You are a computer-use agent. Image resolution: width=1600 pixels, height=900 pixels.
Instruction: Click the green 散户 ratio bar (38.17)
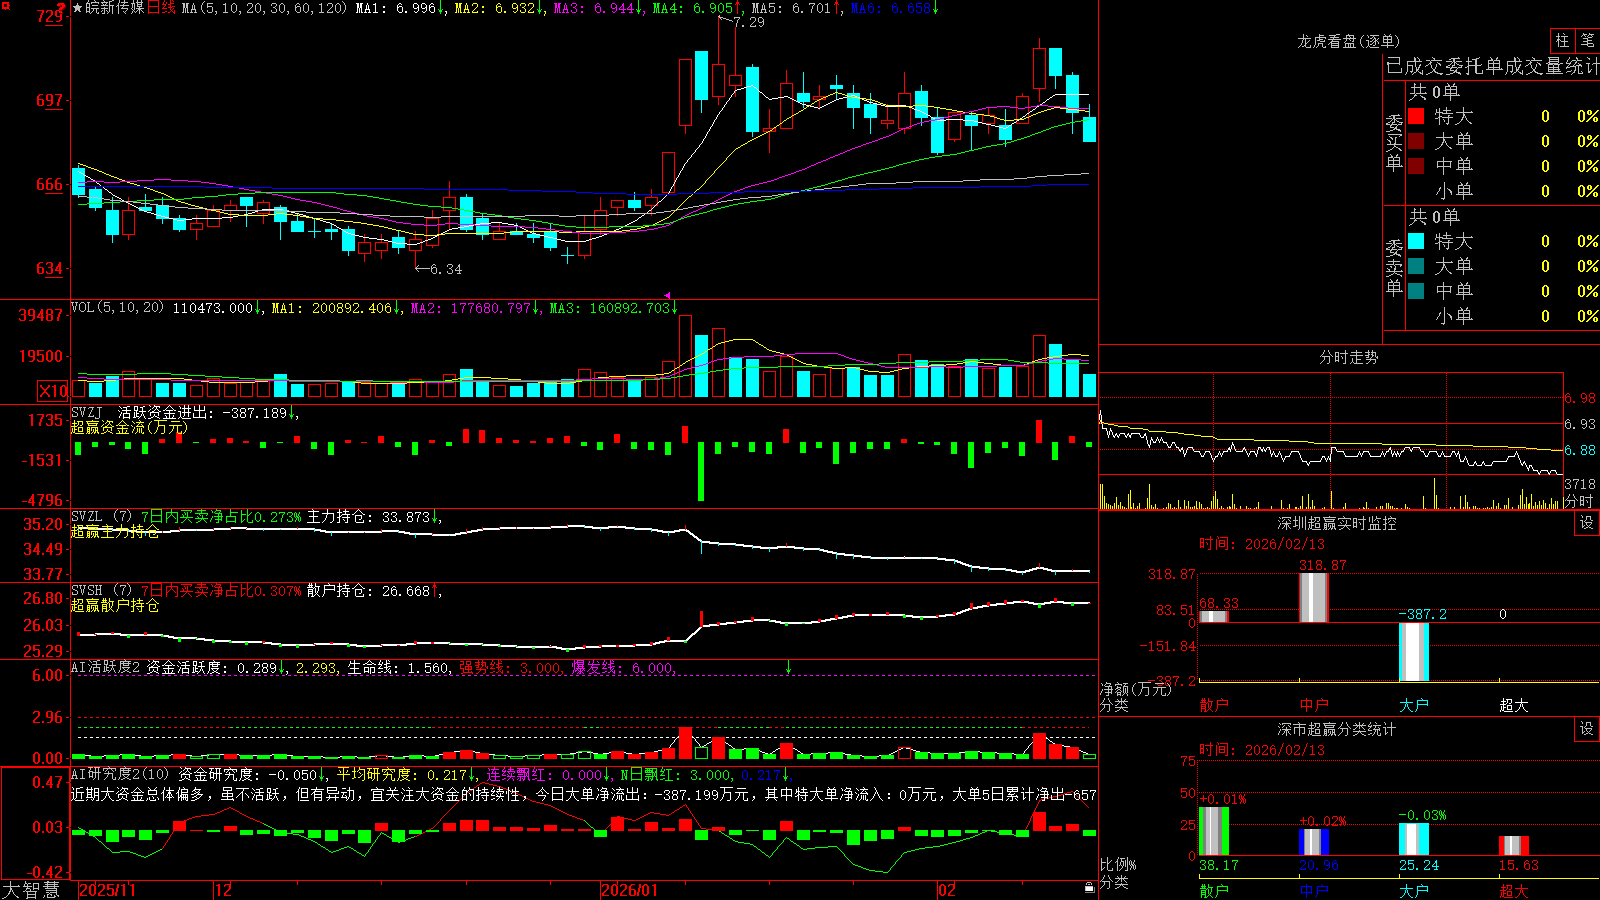pos(1213,831)
